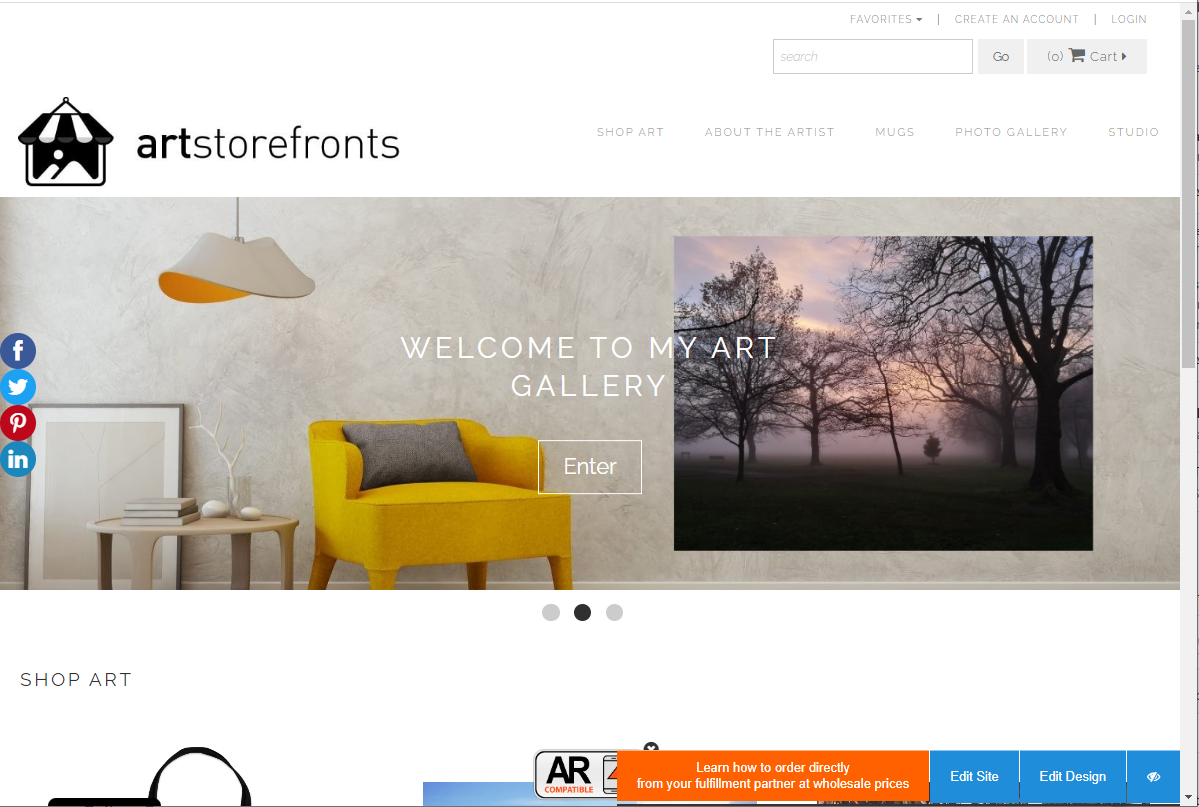The height and width of the screenshot is (807, 1199).
Task: Select the third carousel slide dot
Action: [614, 613]
